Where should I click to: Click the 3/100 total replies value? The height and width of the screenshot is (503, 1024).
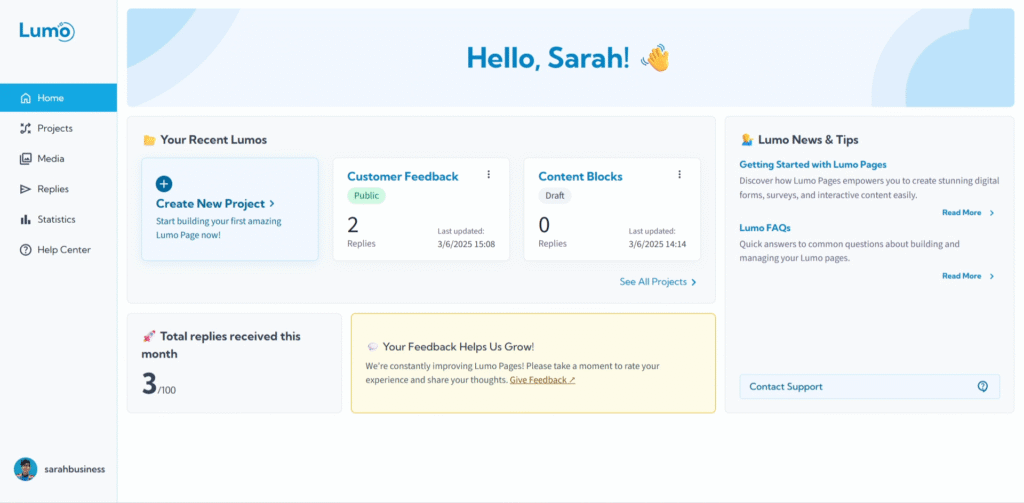click(x=159, y=384)
